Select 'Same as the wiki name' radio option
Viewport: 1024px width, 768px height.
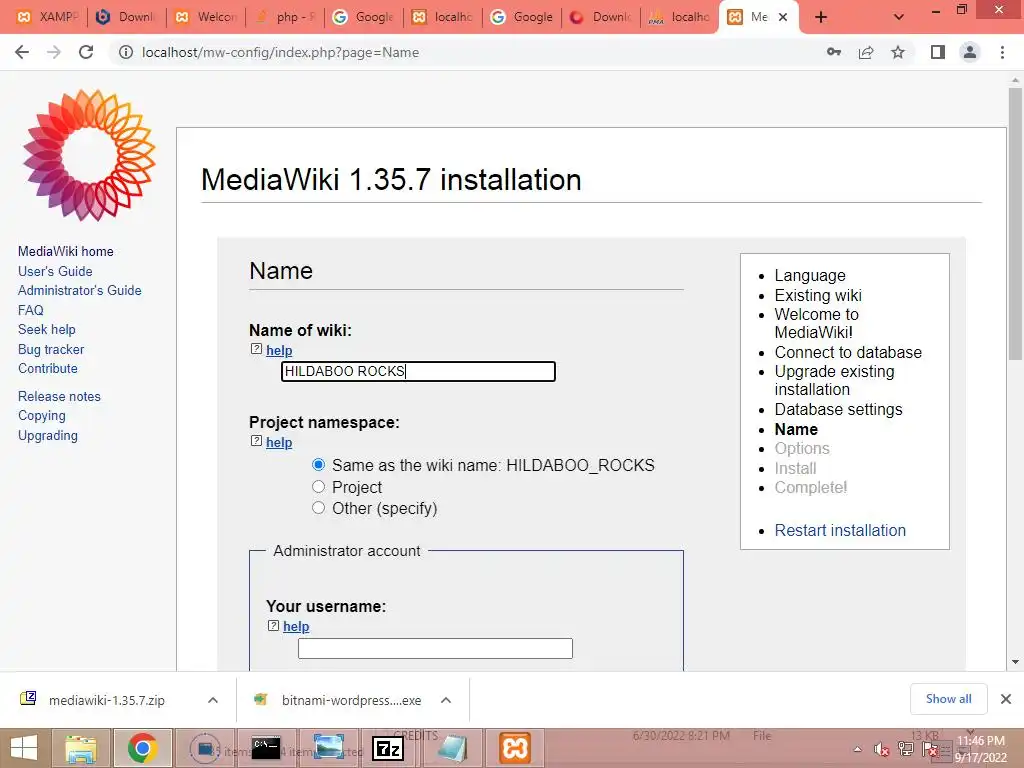318,464
